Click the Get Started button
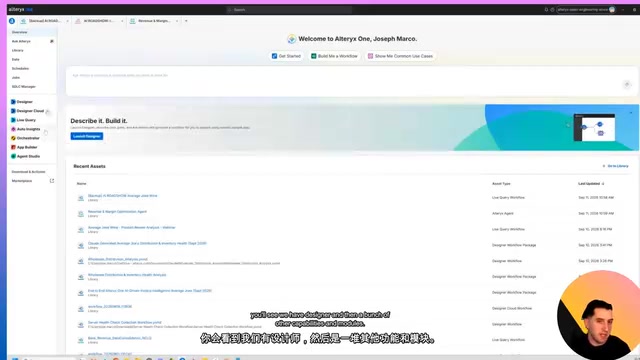Image resolution: width=640 pixels, height=360 pixels. tap(286, 56)
